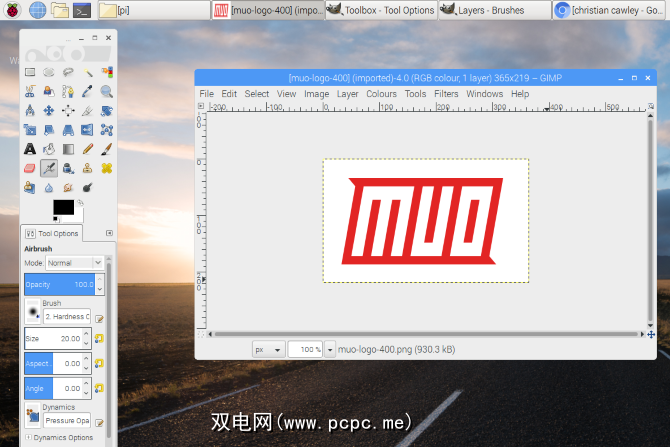
Task: Select the Scissors Select tool
Action: pyautogui.click(x=30, y=91)
